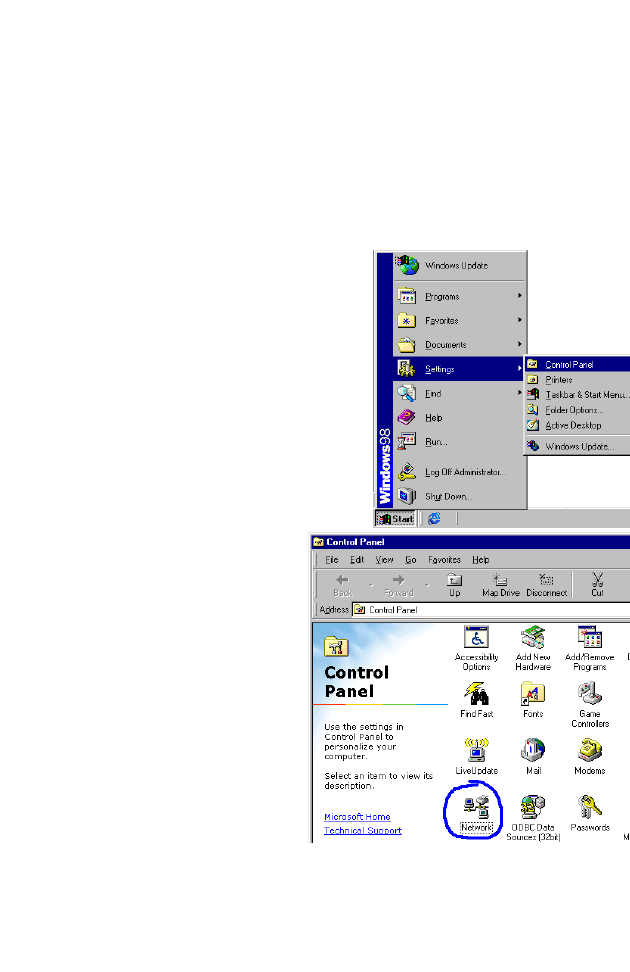Select Windows Update in Settings submenu

pyautogui.click(x=578, y=446)
